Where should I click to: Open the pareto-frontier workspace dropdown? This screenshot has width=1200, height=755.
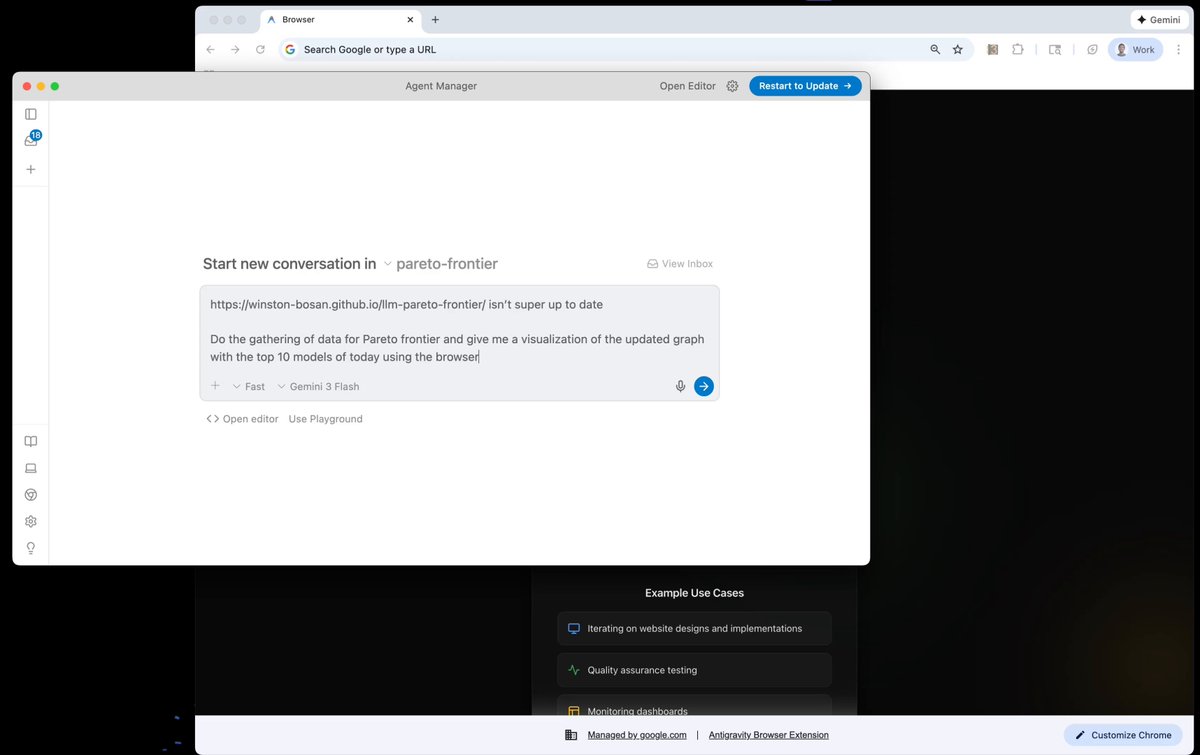click(x=440, y=264)
